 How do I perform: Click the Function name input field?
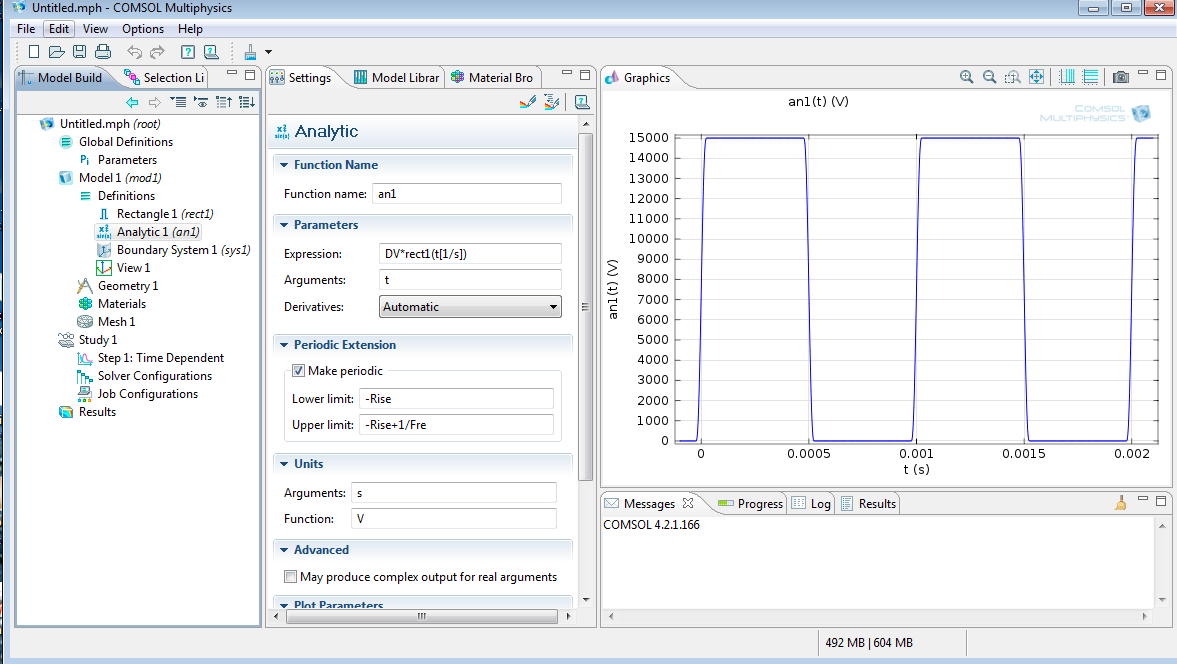click(467, 194)
